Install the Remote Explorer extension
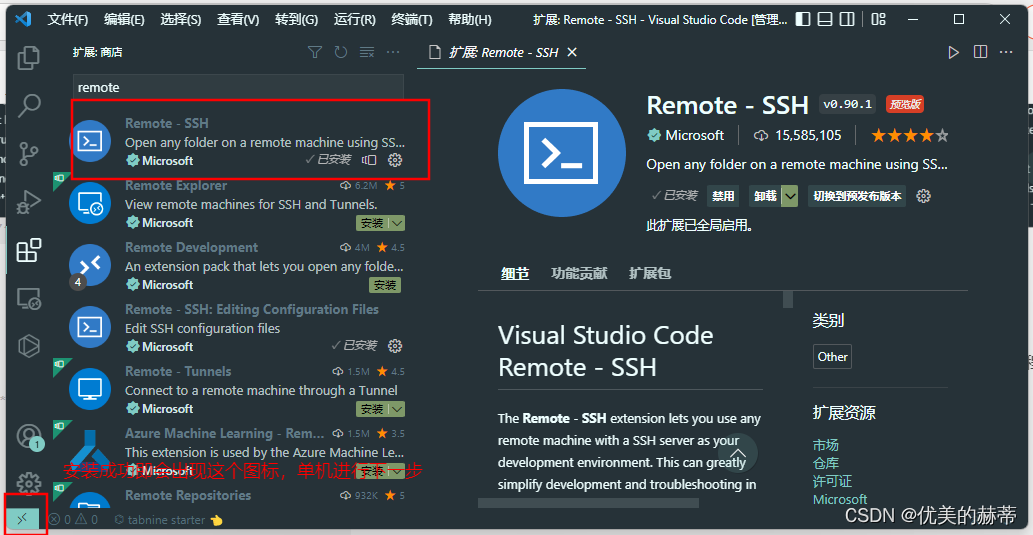 tap(372, 223)
